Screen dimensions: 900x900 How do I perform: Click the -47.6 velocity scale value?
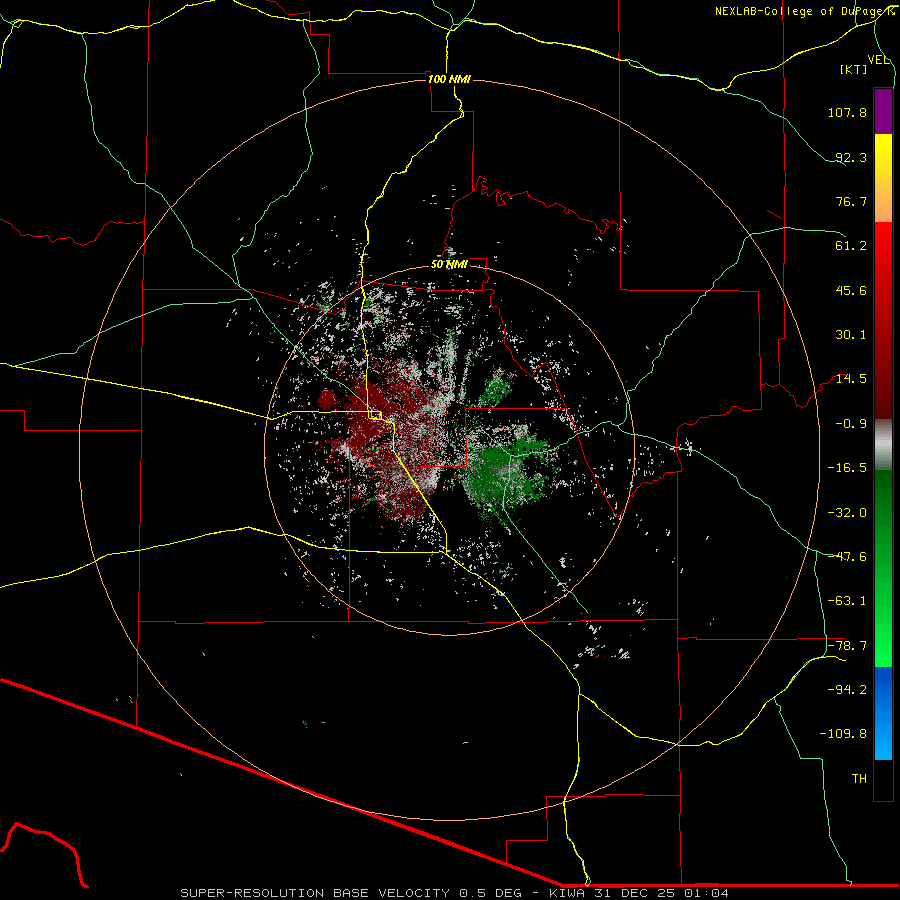coord(847,557)
